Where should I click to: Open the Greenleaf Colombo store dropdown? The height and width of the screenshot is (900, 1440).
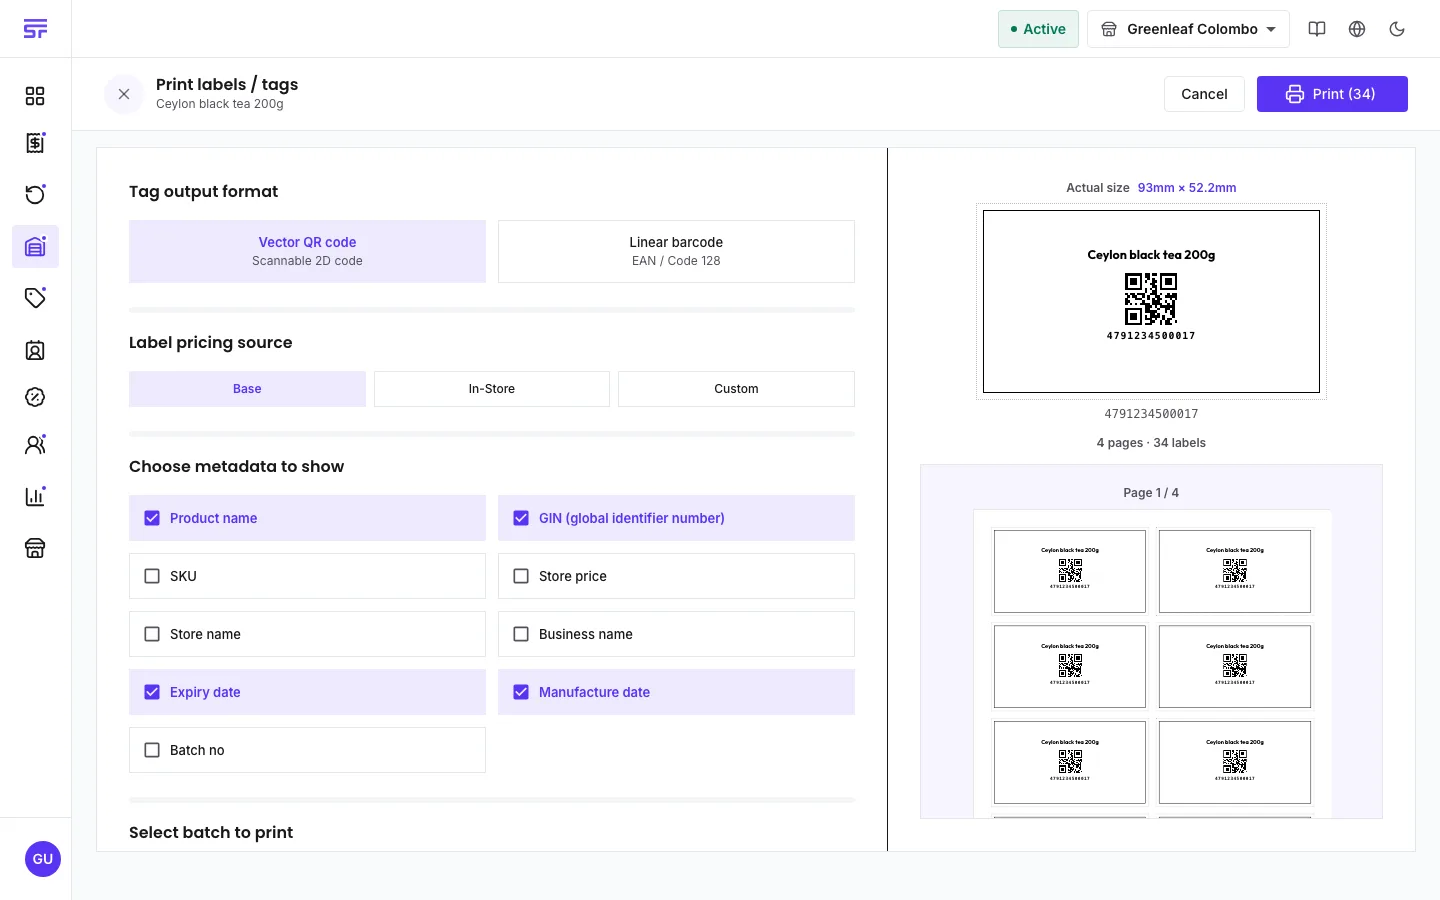tap(1188, 29)
